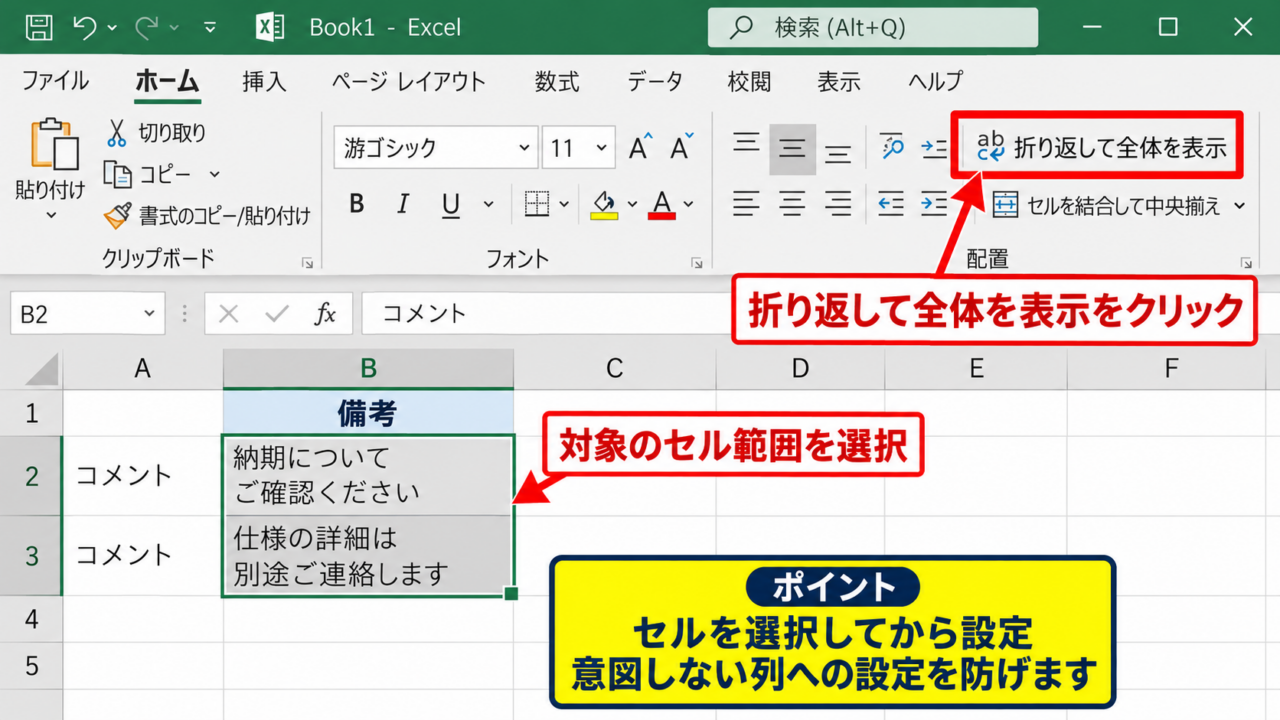
Task: Click the Undo arrow icon
Action: point(85,27)
